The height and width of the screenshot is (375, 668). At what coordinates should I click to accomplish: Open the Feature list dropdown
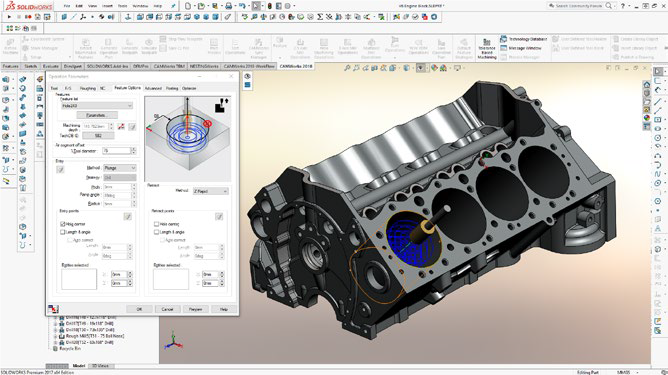97,106
